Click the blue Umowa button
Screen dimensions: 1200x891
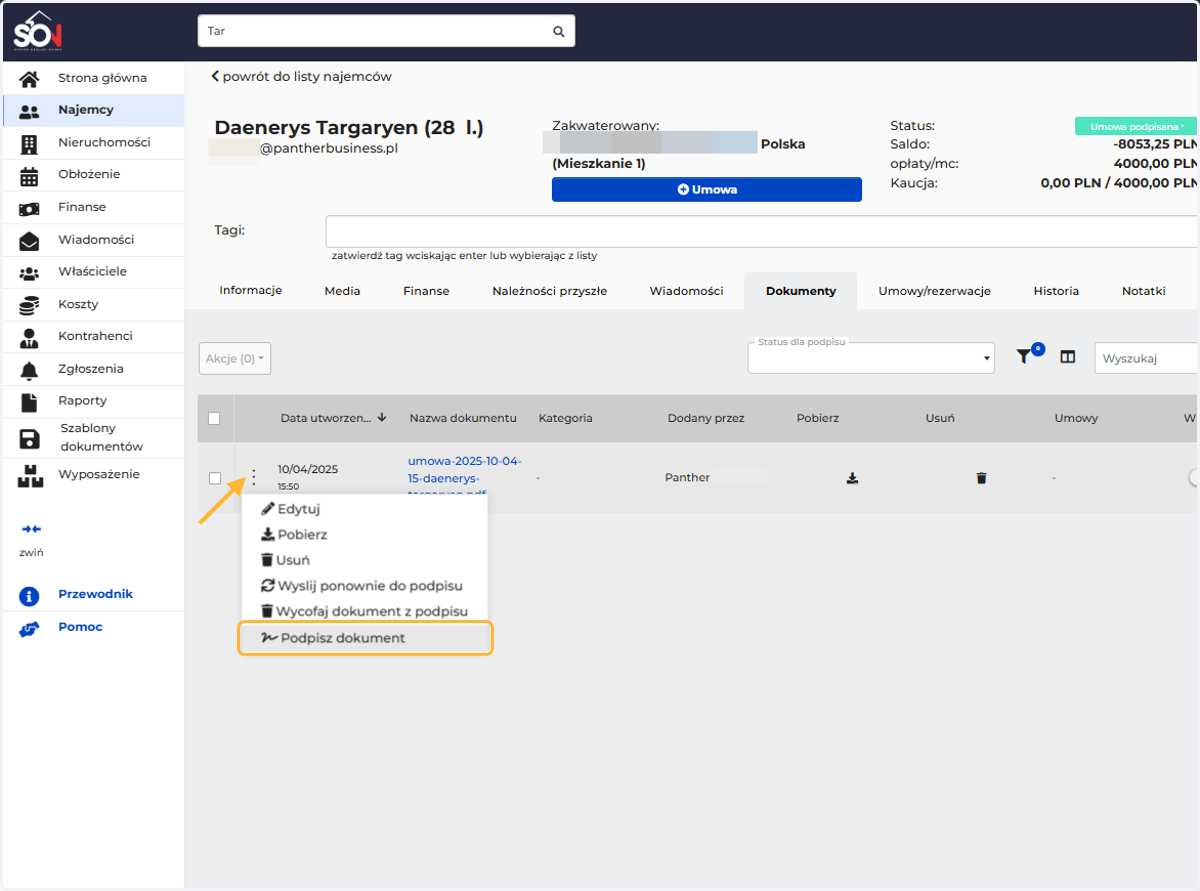(707, 189)
